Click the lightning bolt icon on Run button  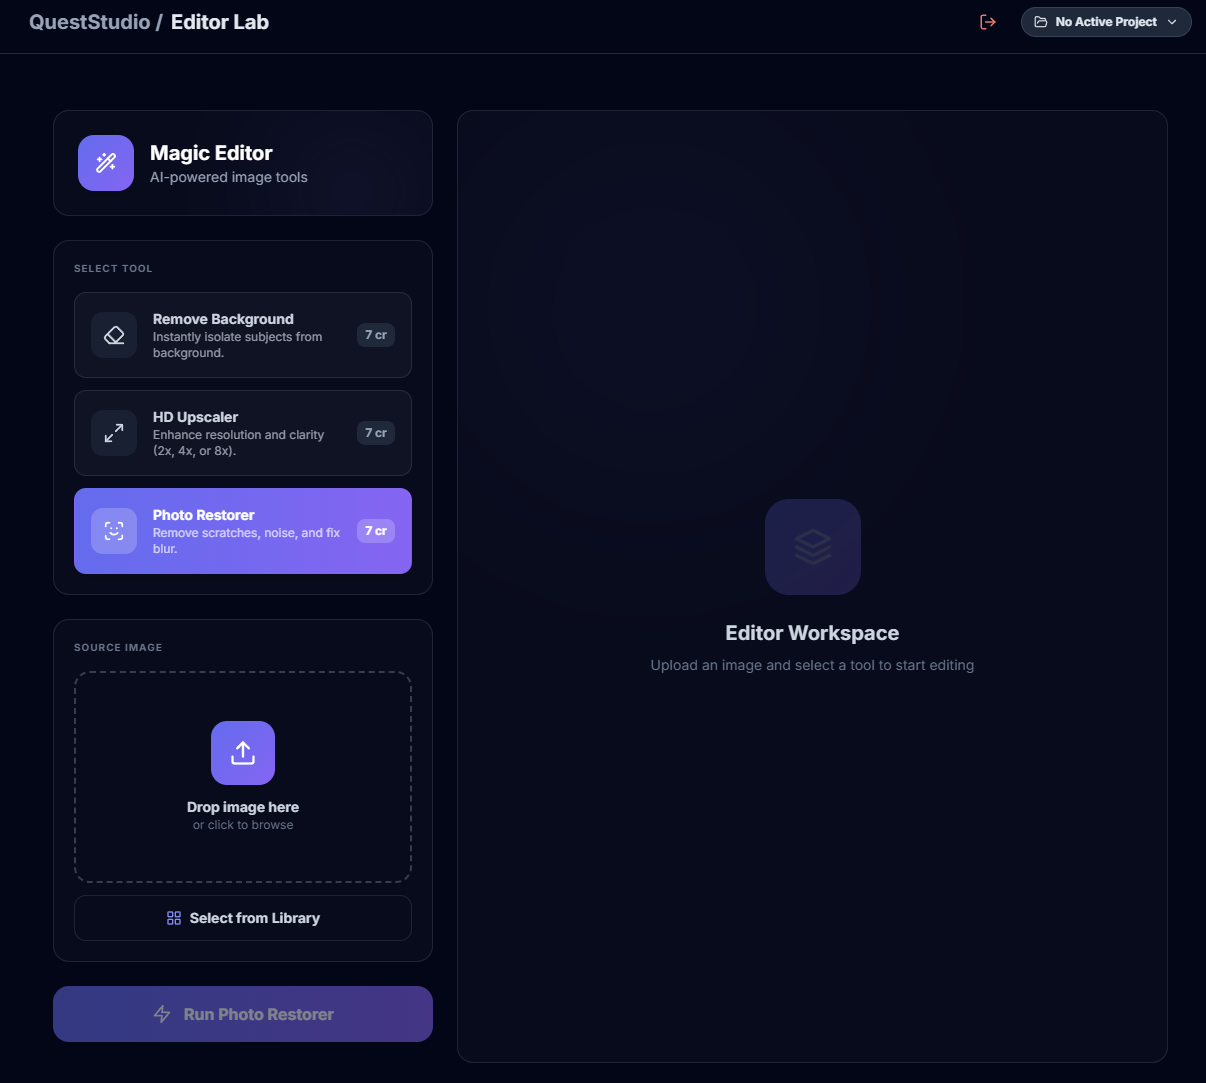tap(162, 1014)
